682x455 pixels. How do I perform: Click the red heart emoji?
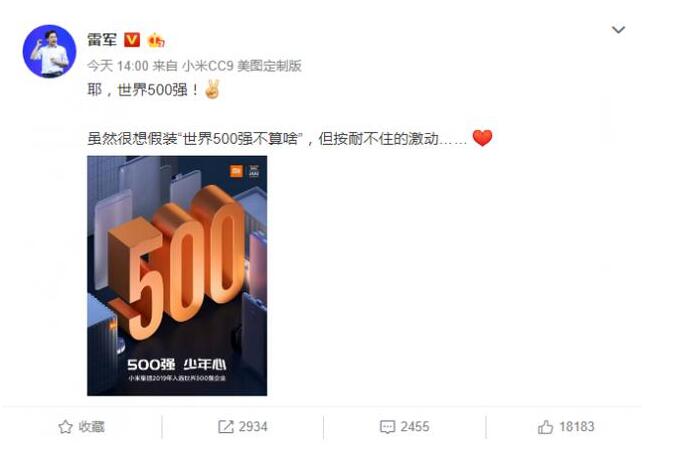(x=482, y=138)
